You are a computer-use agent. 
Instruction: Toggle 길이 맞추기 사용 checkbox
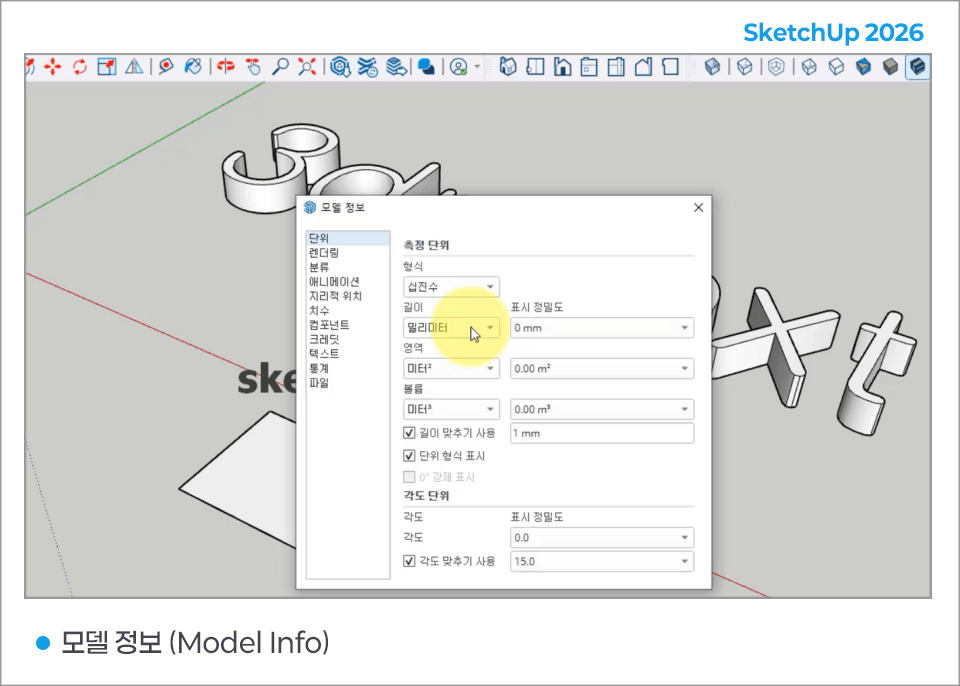[x=409, y=433]
